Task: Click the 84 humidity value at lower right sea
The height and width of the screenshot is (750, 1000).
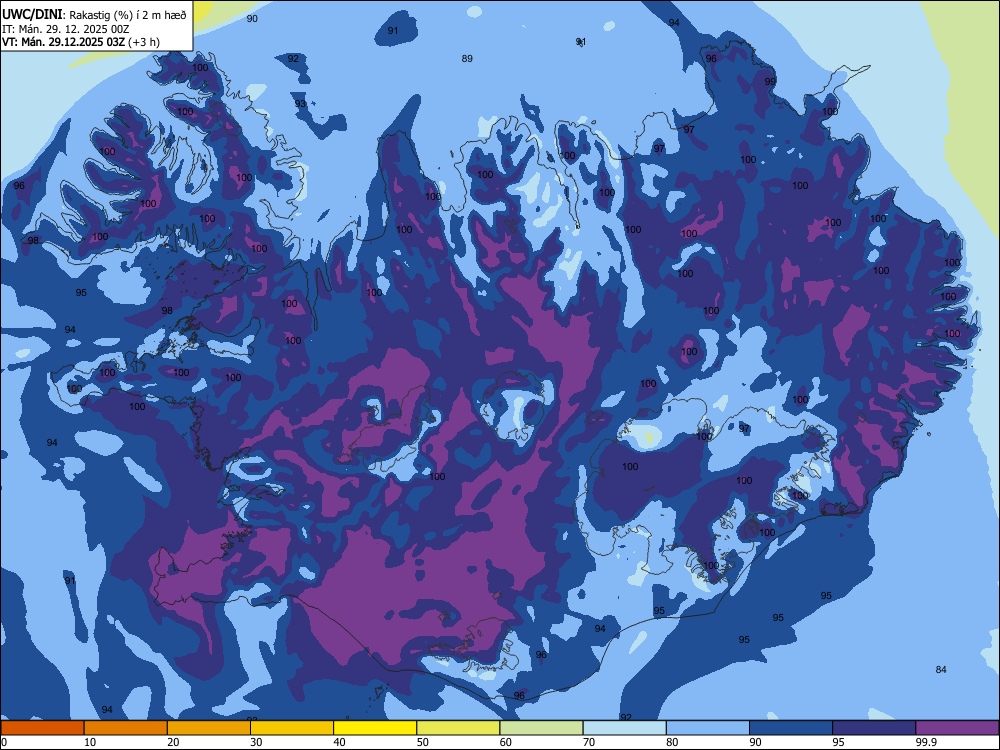Action: click(941, 669)
